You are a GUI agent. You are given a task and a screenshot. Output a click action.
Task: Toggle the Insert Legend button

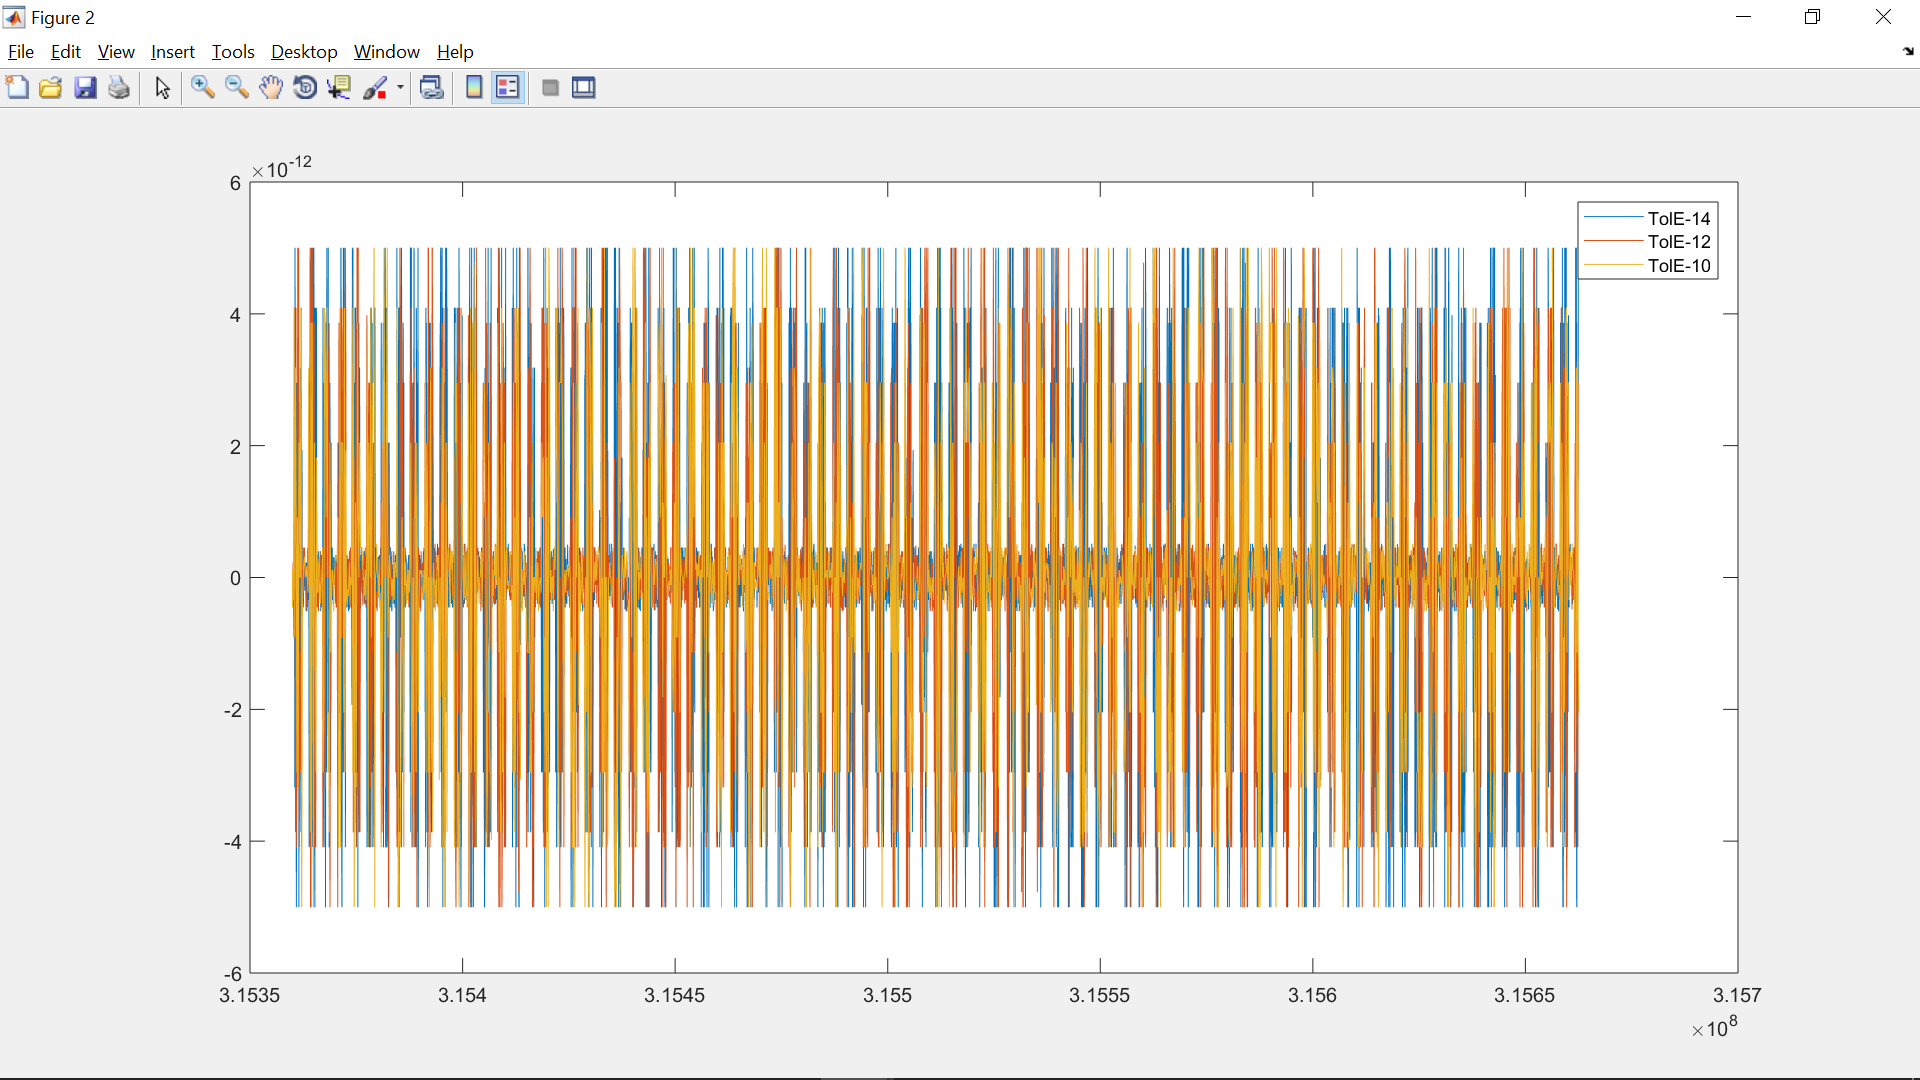(508, 88)
